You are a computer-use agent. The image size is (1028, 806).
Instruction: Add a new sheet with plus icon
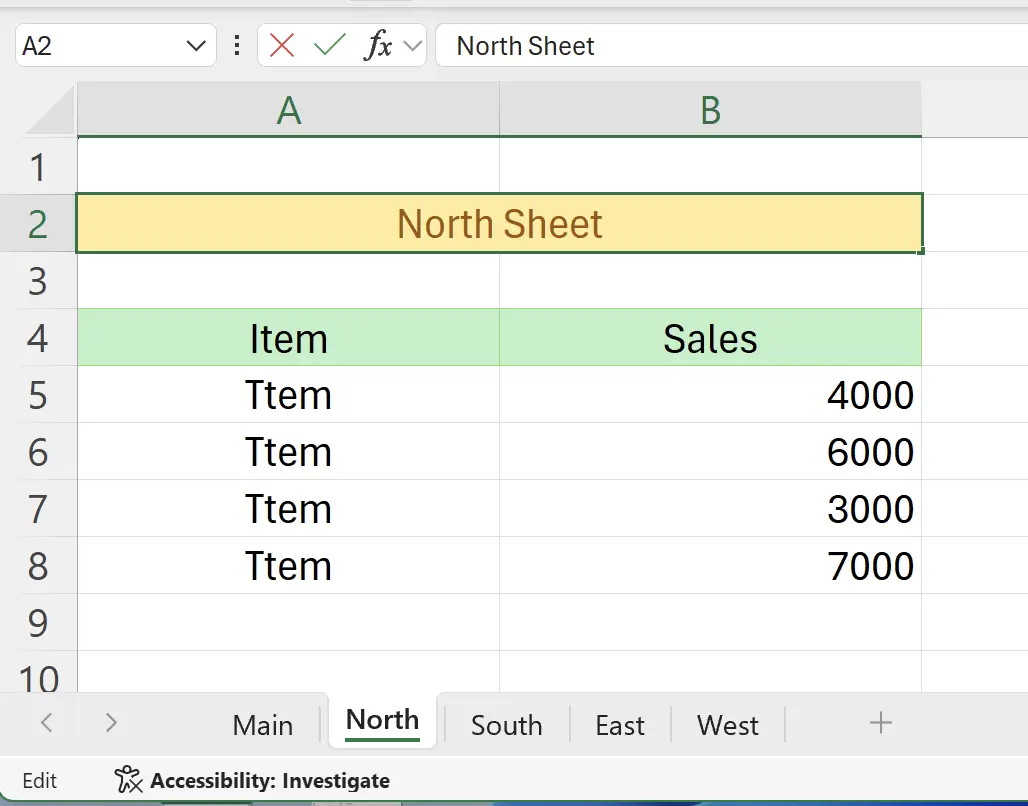pos(880,723)
